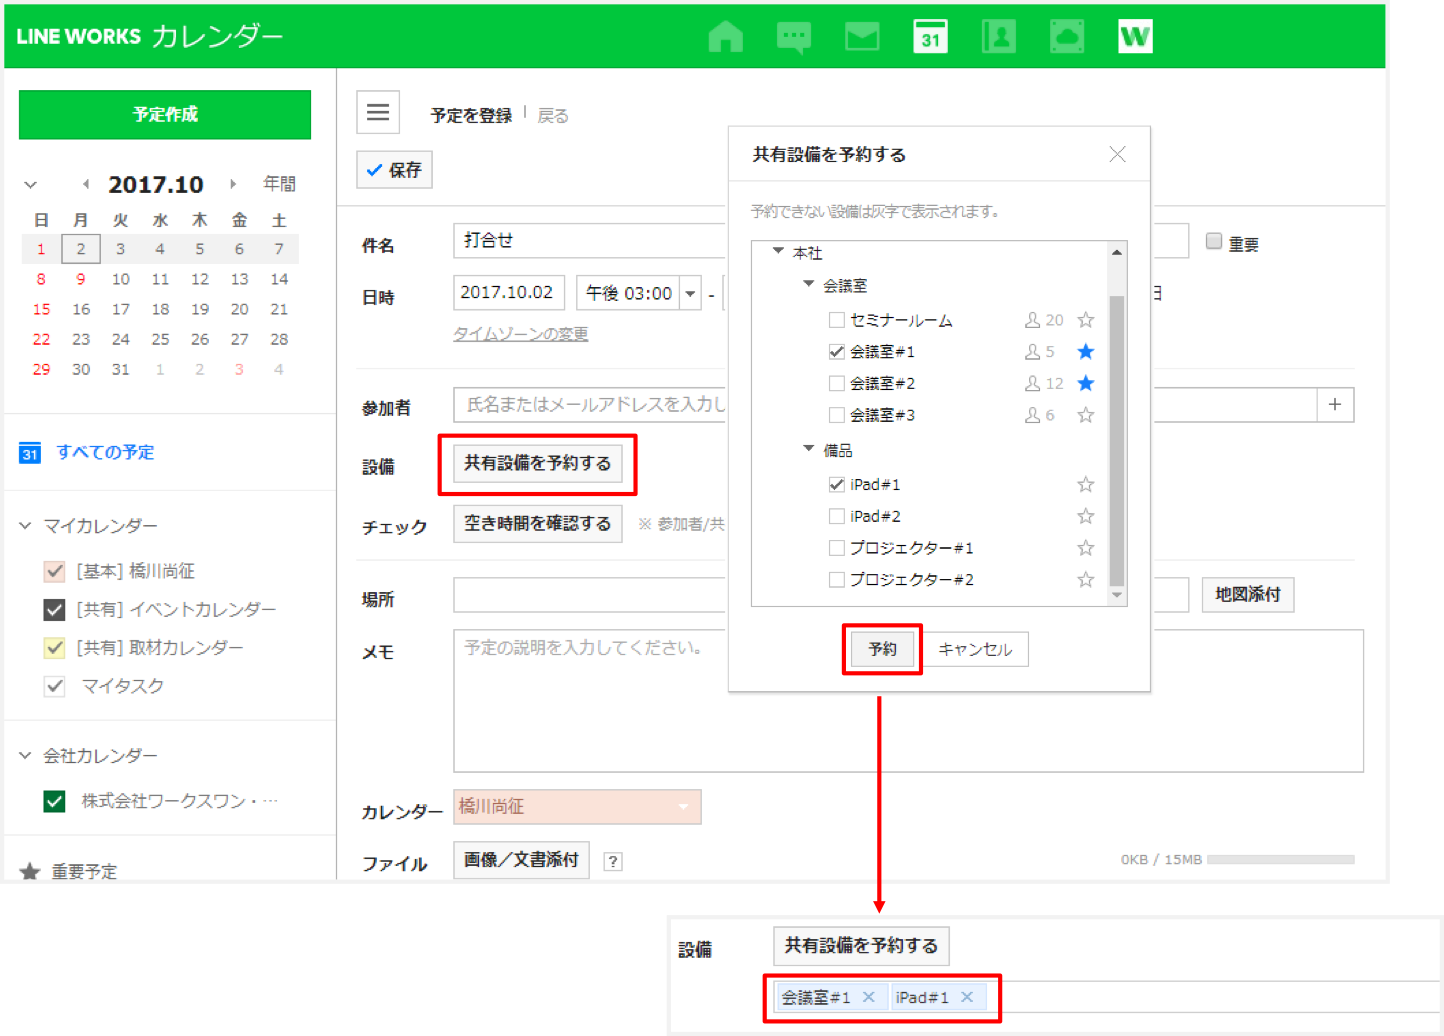Open the Drive cloud folder icon
1444x1036 pixels.
click(1067, 37)
